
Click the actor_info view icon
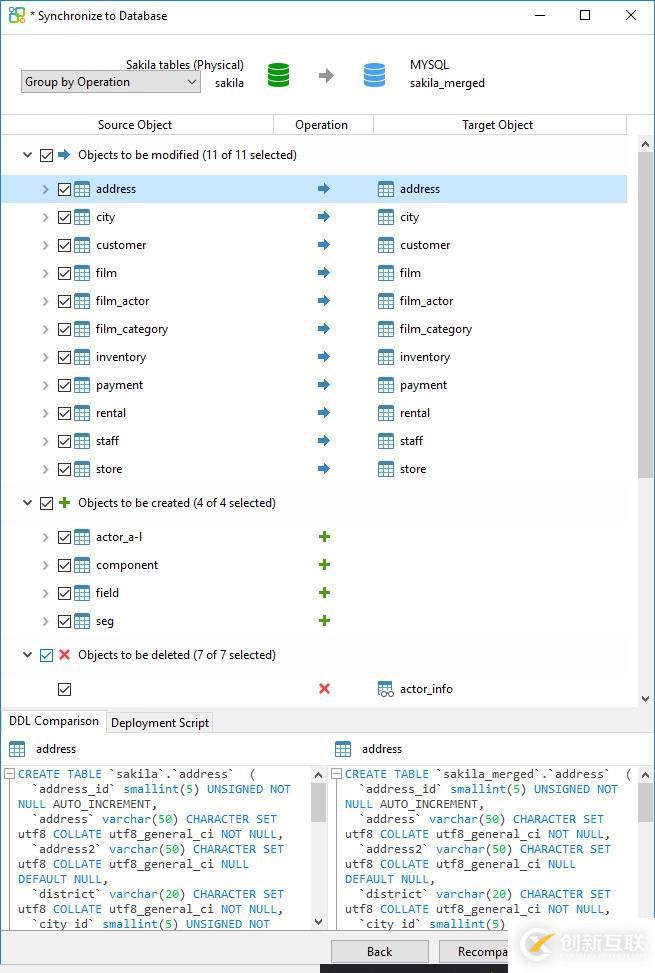(386, 689)
